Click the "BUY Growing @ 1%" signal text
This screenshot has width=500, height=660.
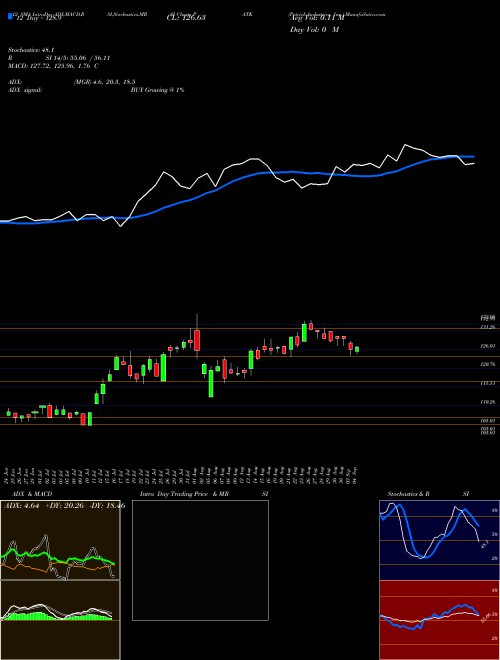coord(157,90)
